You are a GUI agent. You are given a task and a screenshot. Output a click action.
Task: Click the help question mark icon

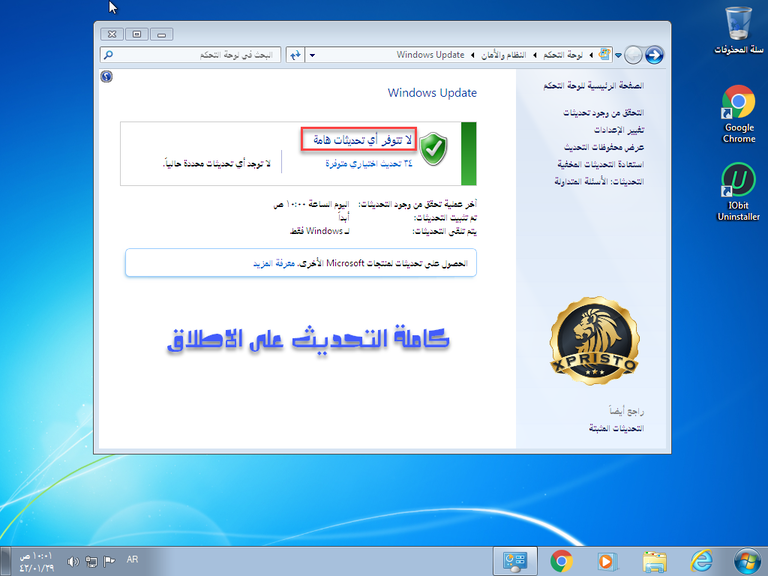click(106, 76)
